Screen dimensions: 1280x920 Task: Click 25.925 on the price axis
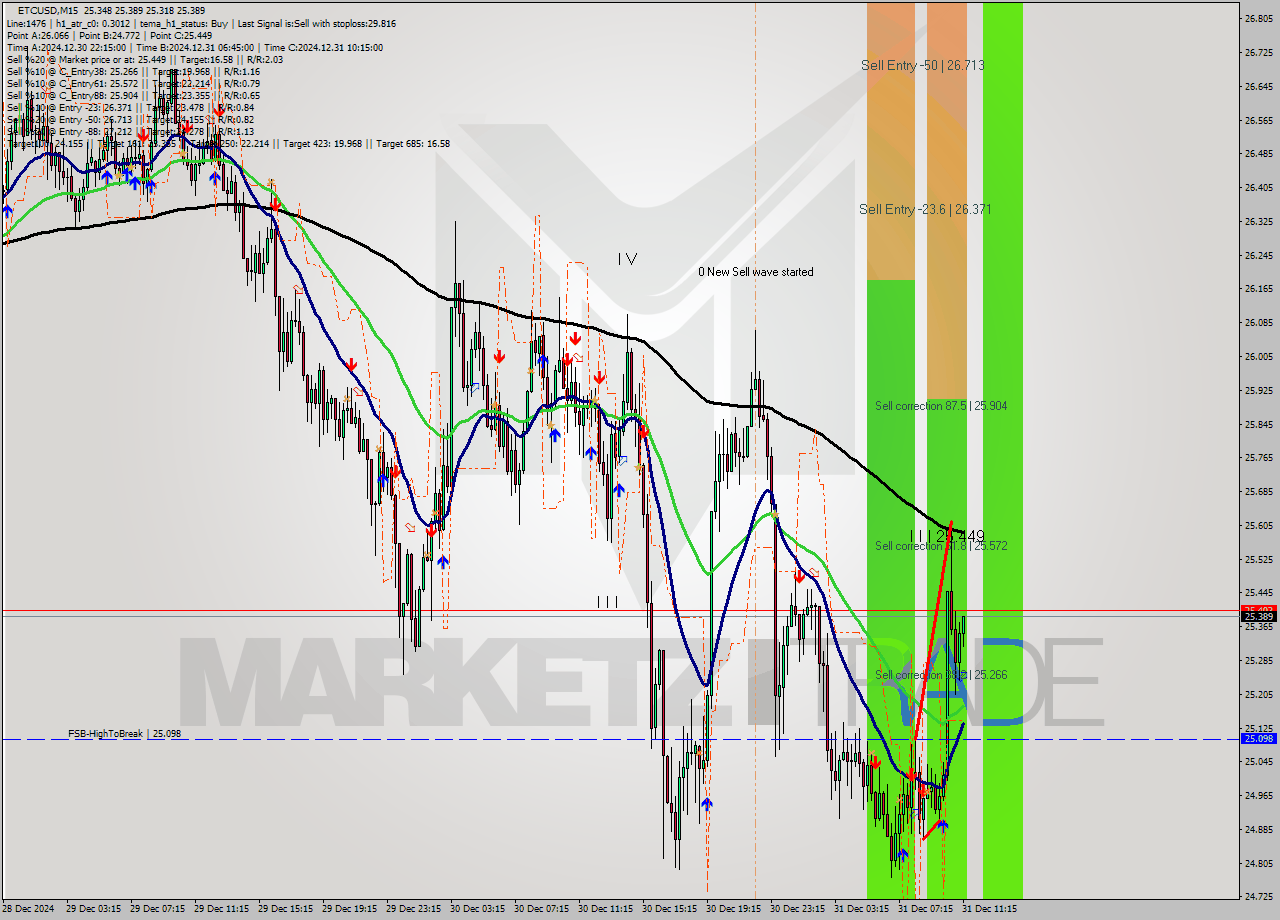[x=1258, y=390]
